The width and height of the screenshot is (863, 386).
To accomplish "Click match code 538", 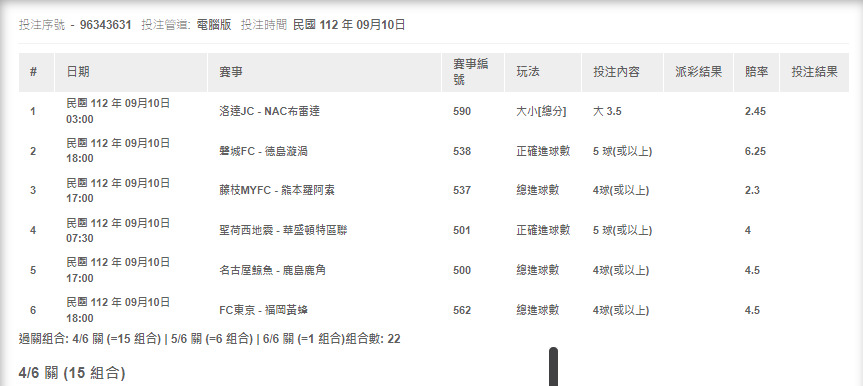I will (x=462, y=151).
